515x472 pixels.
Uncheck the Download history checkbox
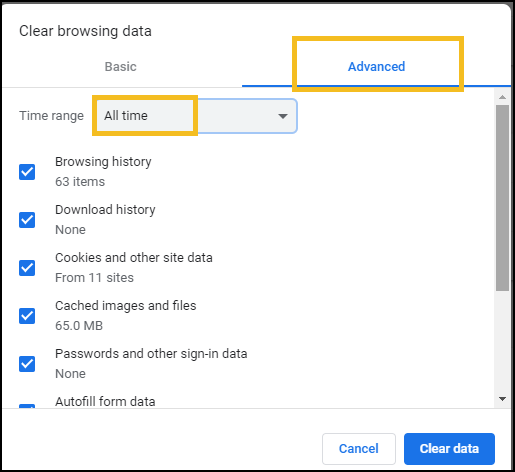[x=27, y=220]
